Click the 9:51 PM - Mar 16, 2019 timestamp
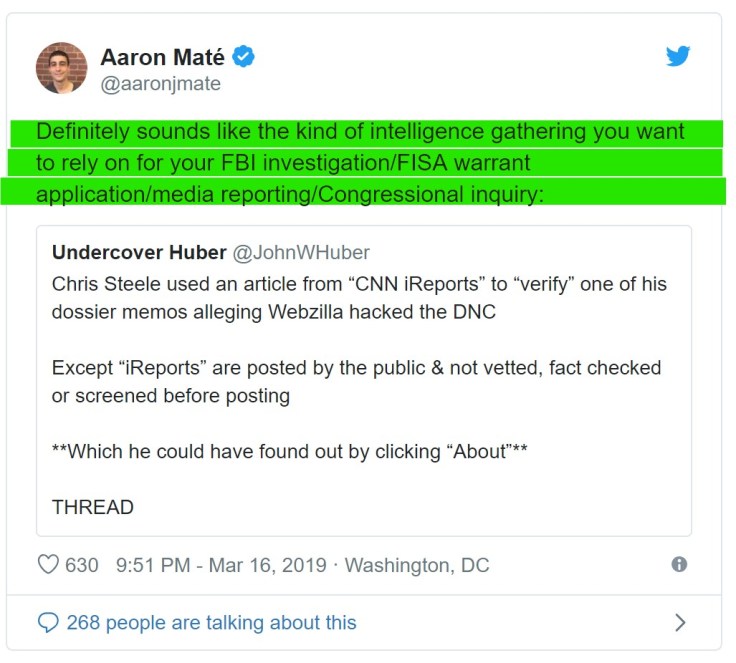 pos(221,565)
